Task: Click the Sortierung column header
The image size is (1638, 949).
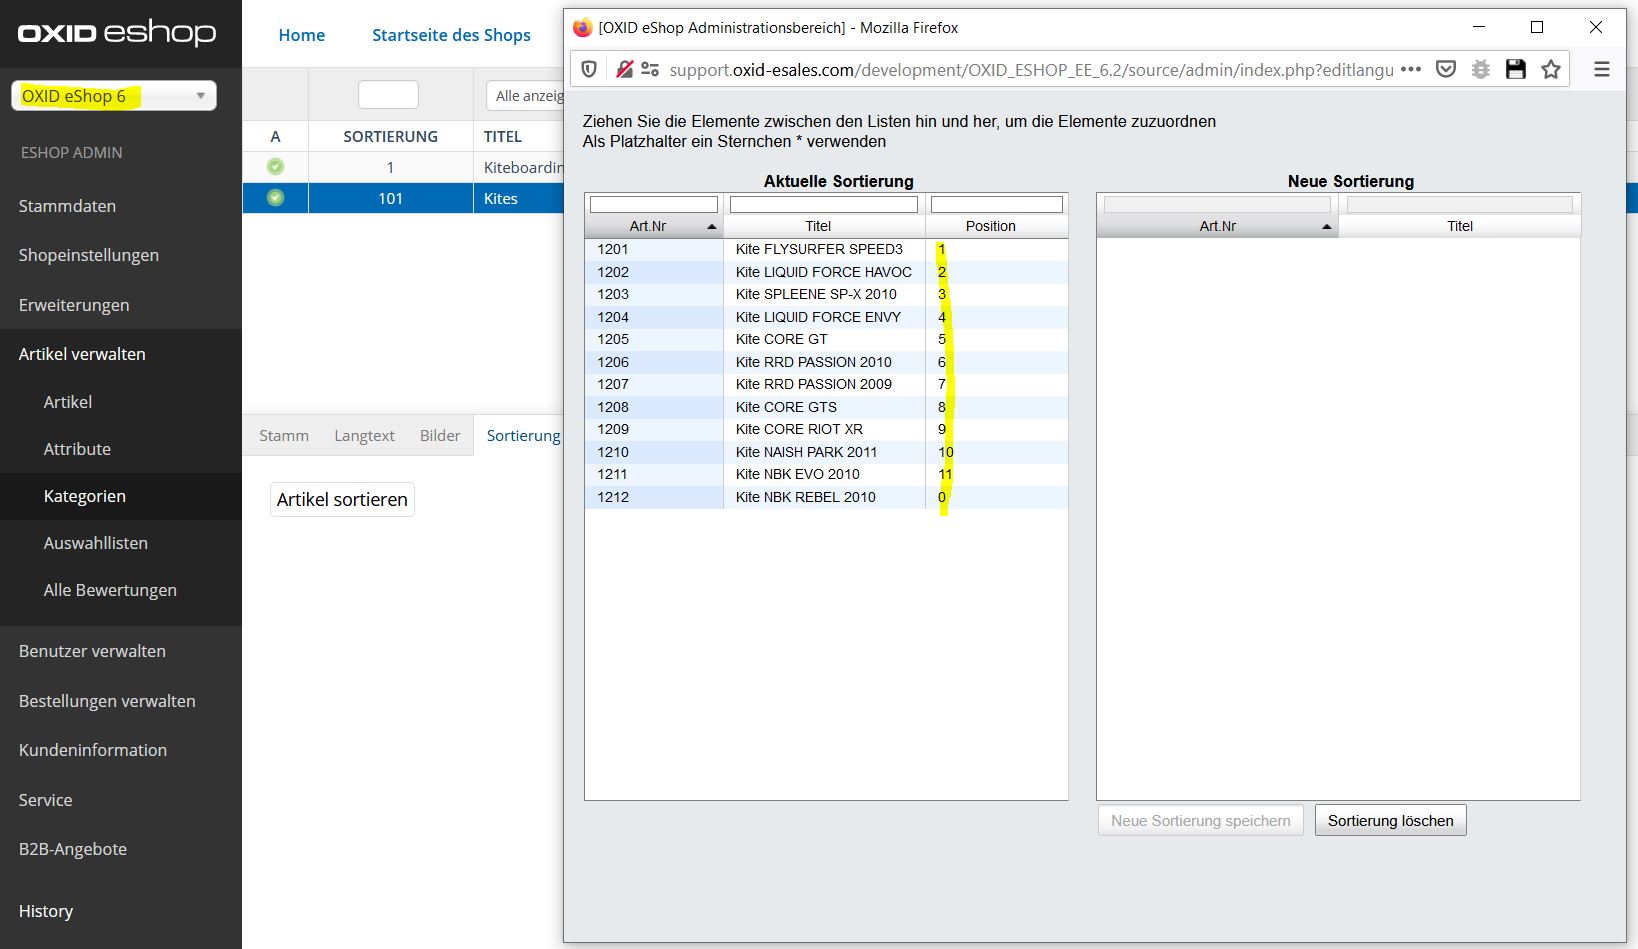Action: tap(390, 136)
